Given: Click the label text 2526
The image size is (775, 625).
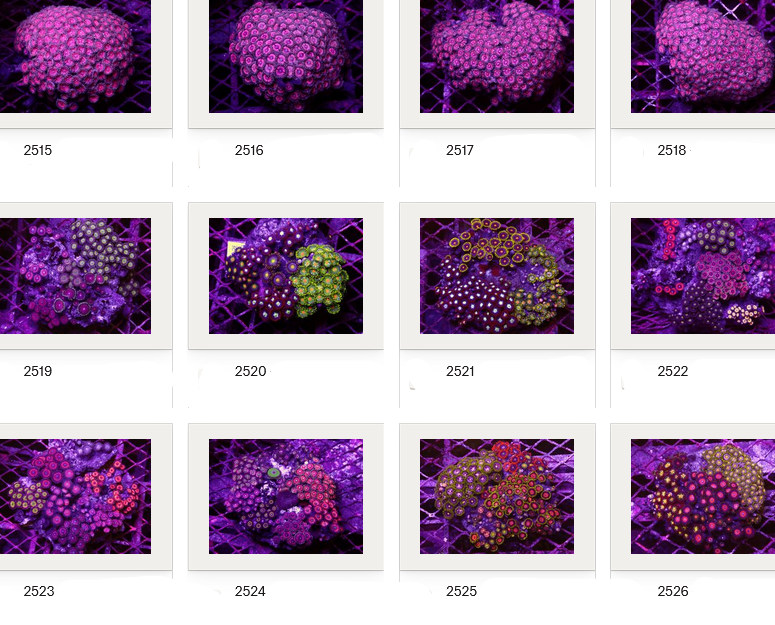Looking at the screenshot, I should (x=673, y=591).
